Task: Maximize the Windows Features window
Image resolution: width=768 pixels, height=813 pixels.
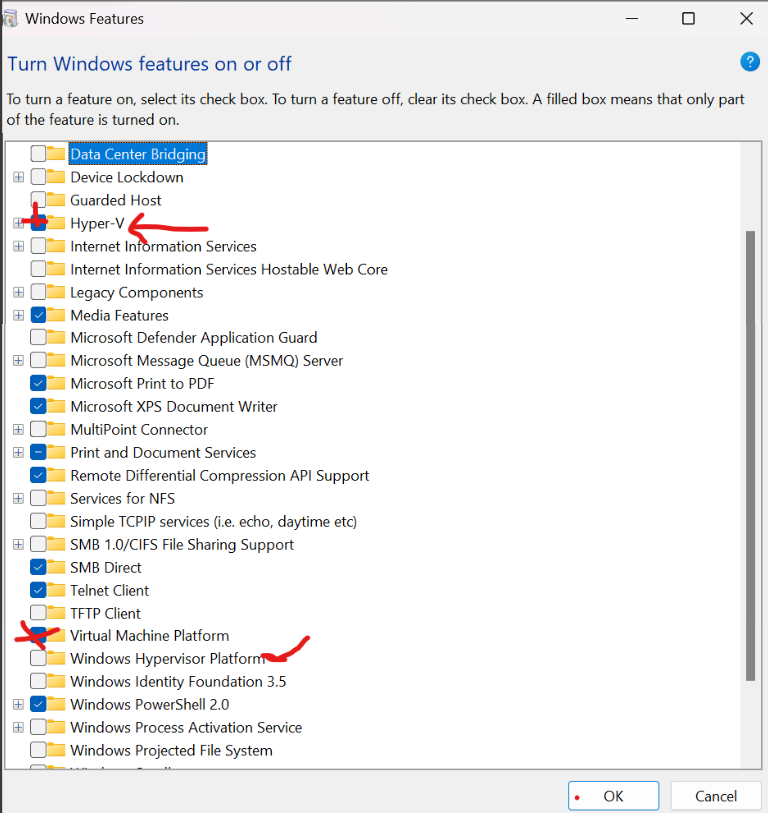Action: (x=688, y=19)
